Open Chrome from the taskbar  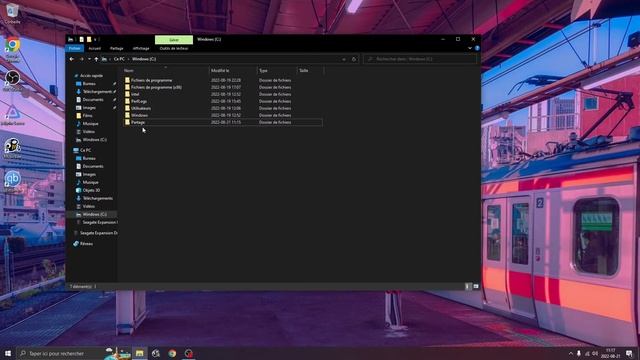pos(172,353)
